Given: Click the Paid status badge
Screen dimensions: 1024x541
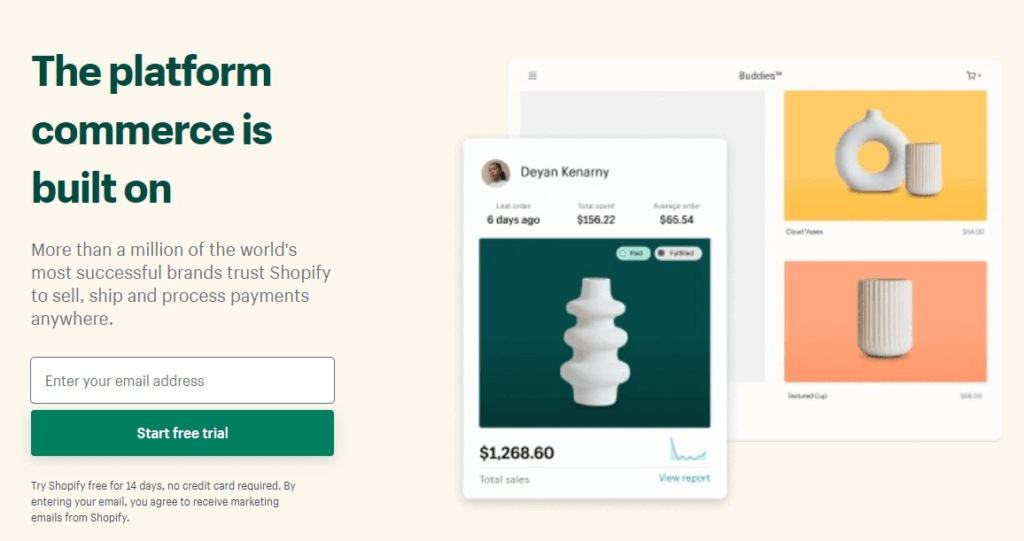Looking at the screenshot, I should click(632, 253).
